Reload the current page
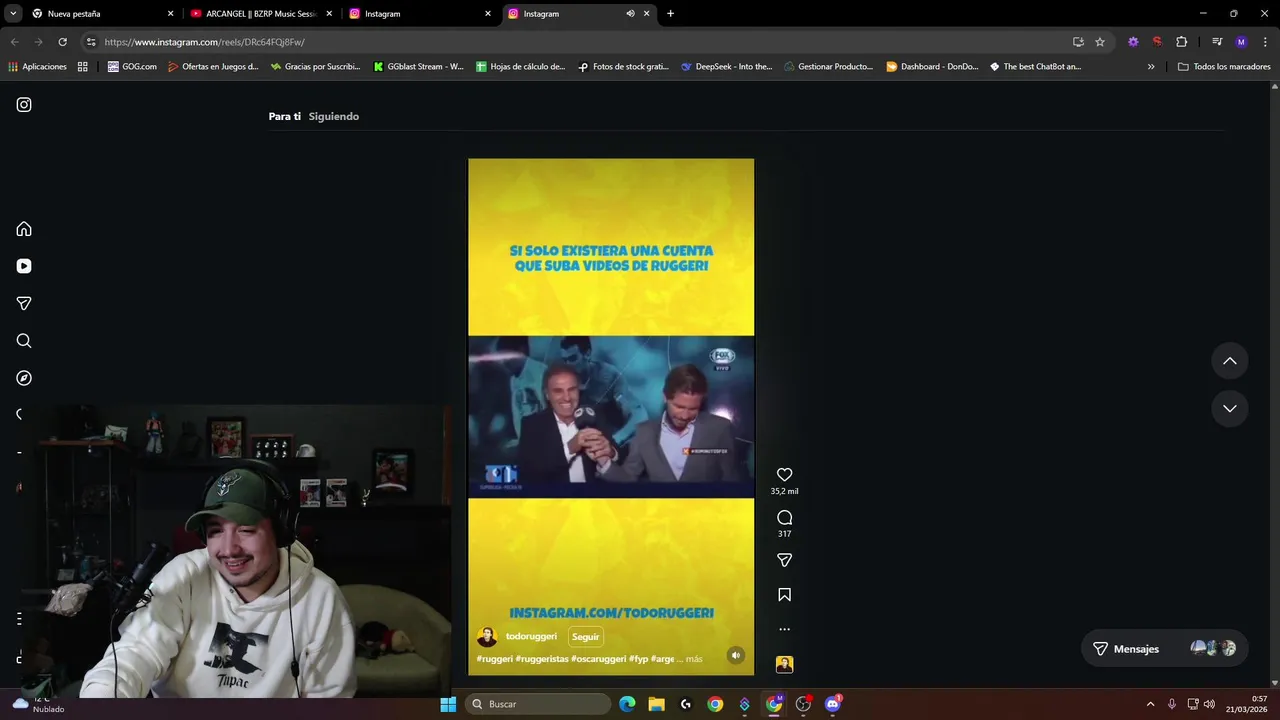 click(x=62, y=42)
